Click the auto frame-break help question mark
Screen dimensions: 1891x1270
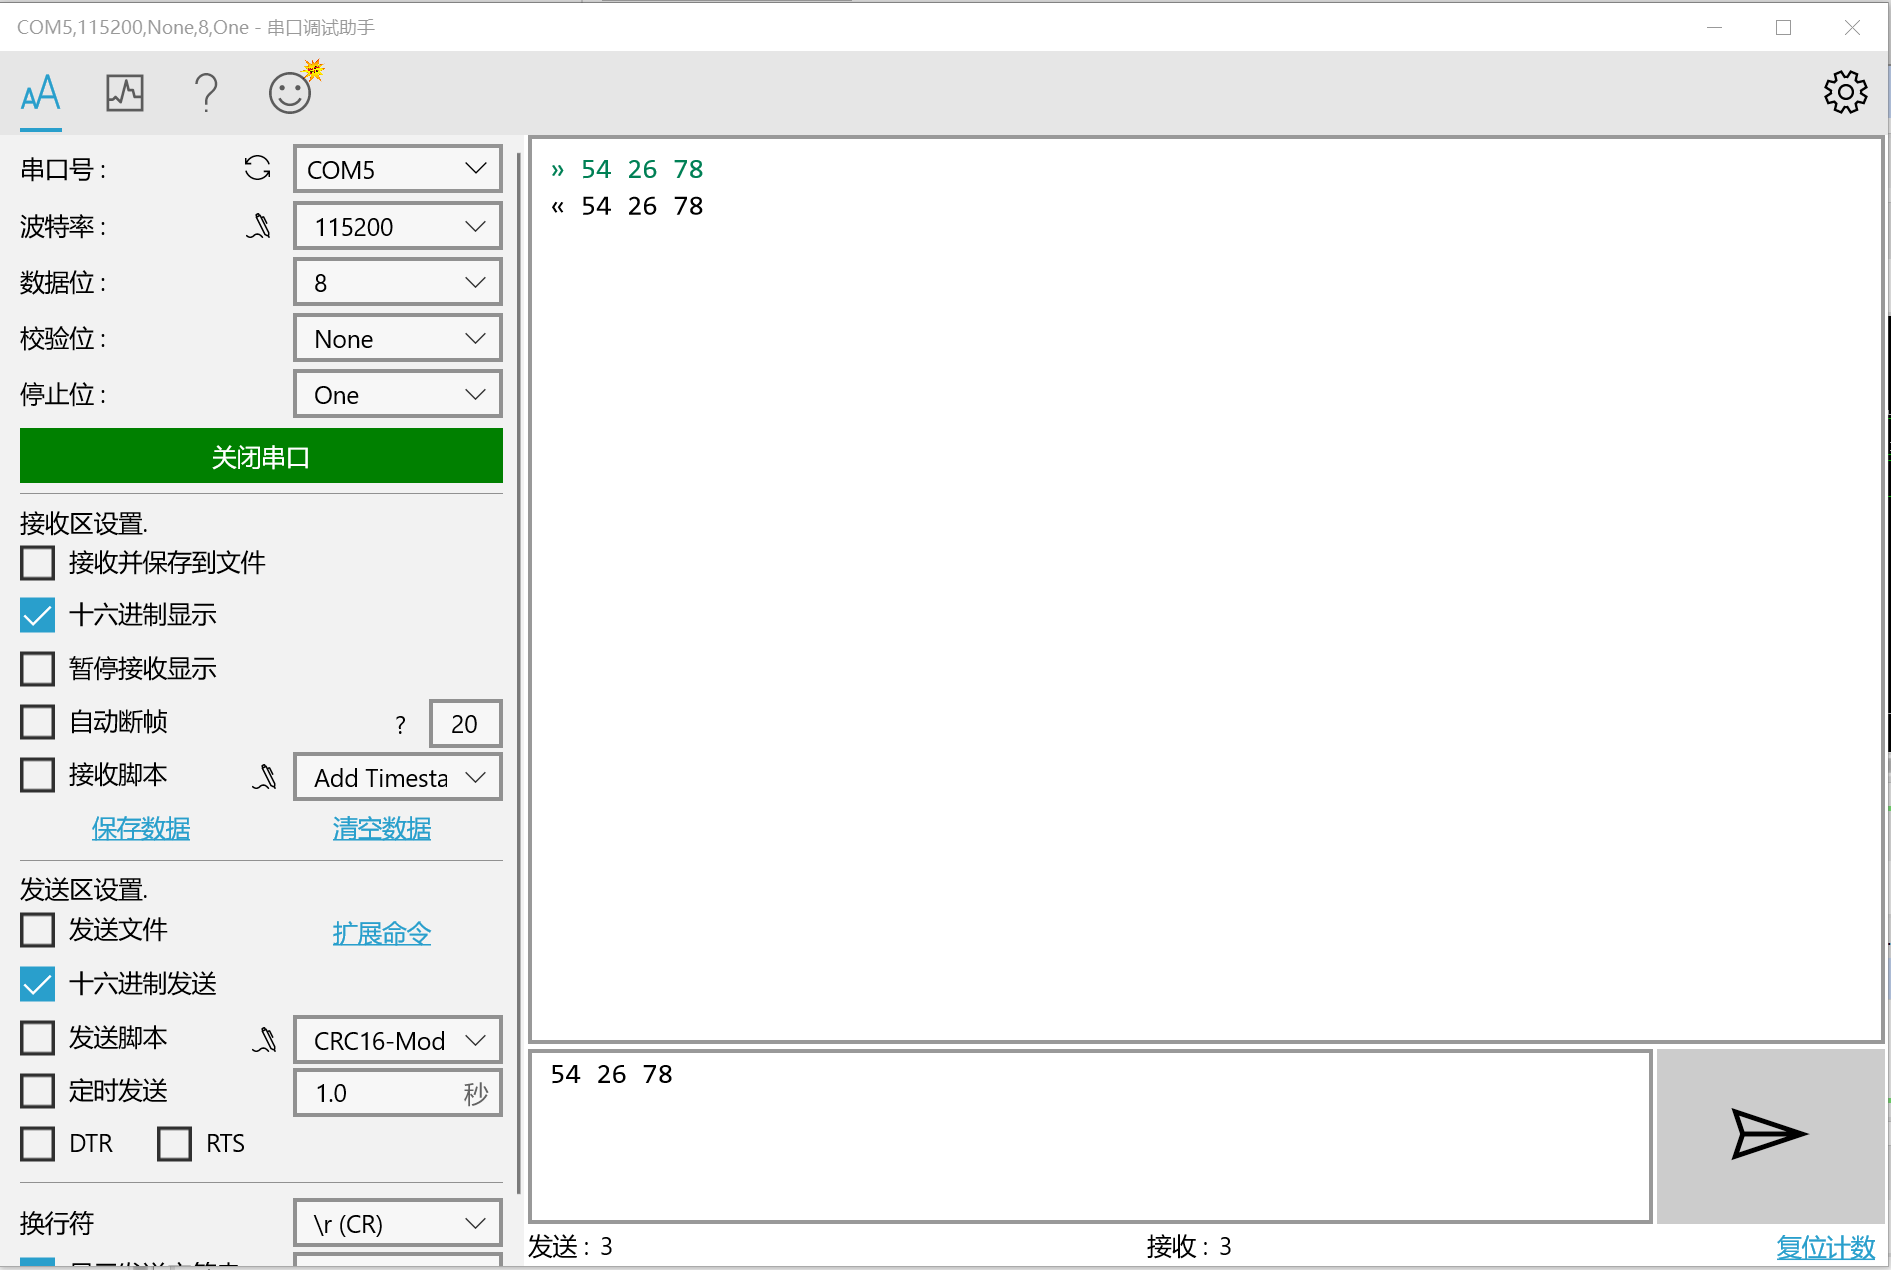[x=400, y=724]
